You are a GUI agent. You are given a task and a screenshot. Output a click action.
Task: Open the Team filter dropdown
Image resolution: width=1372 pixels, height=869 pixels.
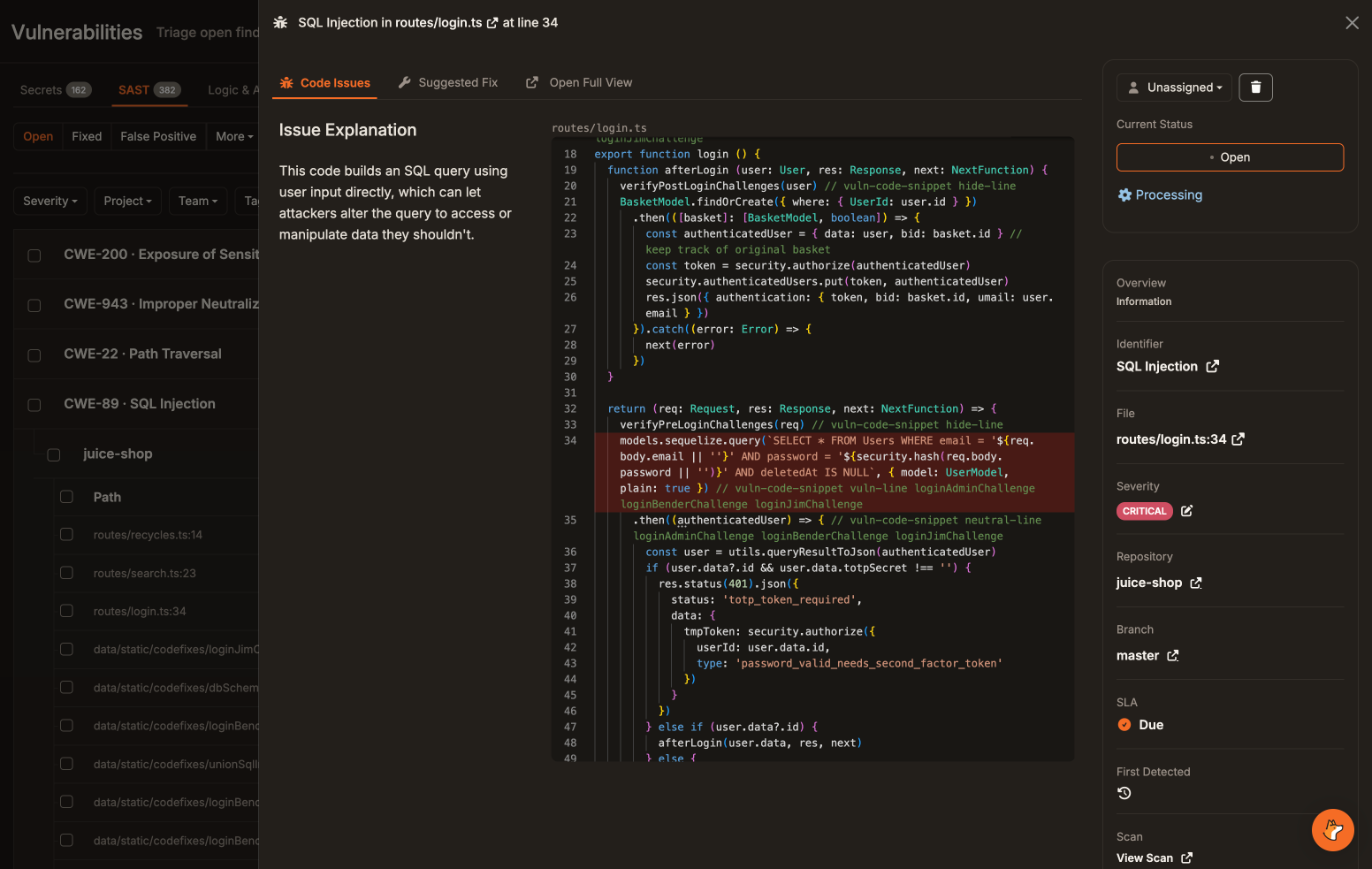pos(198,201)
